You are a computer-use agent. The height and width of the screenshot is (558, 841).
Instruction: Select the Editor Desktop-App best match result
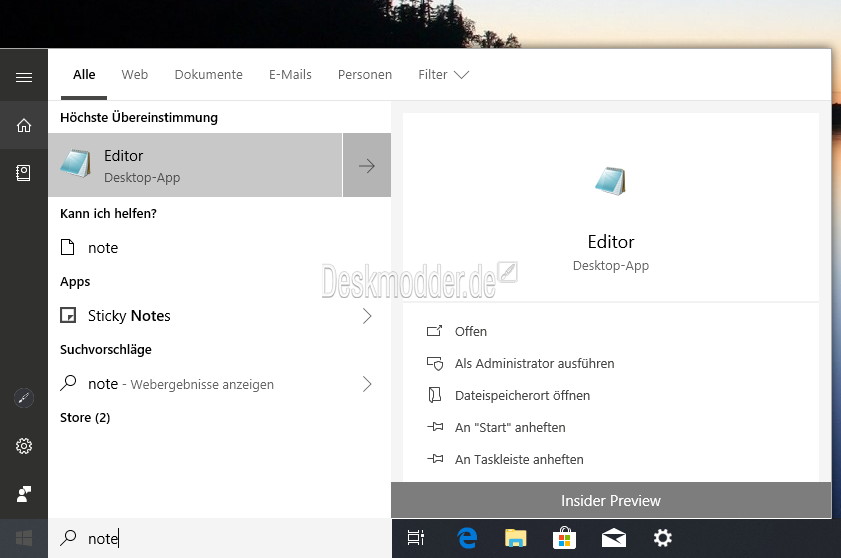195,165
